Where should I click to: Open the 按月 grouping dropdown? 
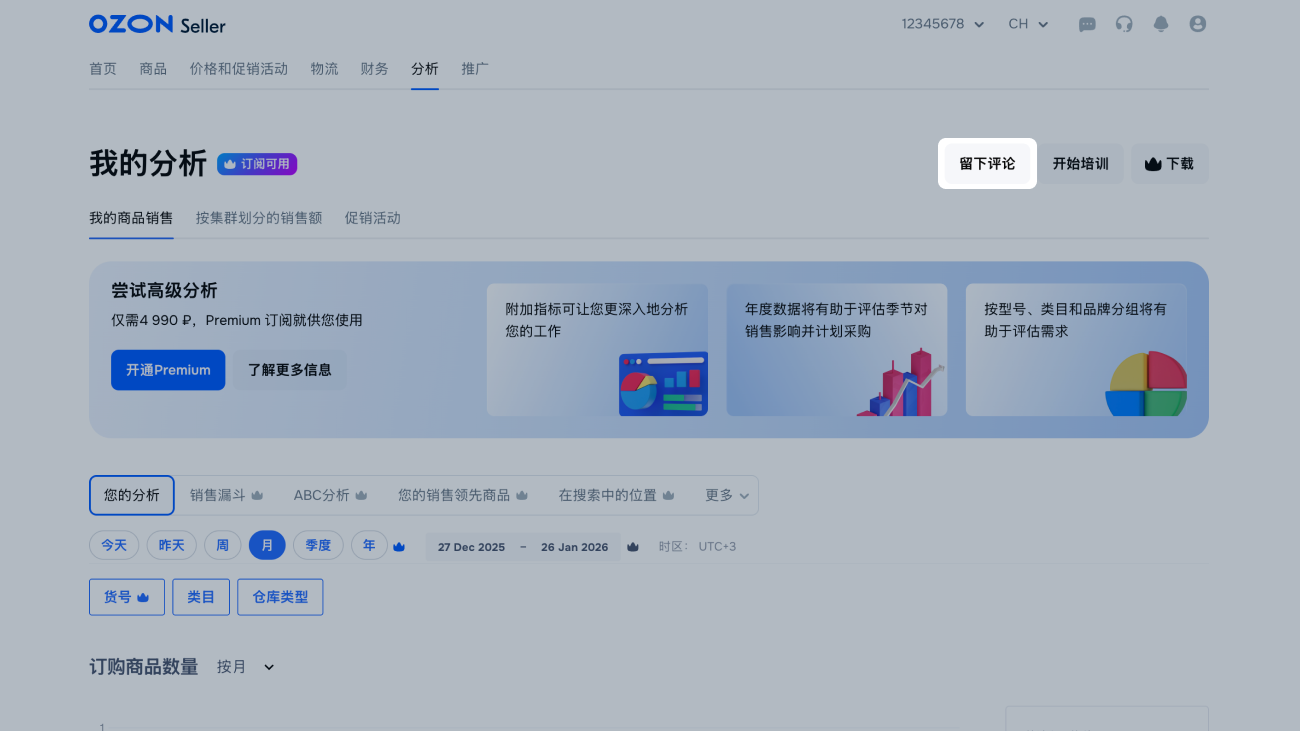point(245,667)
